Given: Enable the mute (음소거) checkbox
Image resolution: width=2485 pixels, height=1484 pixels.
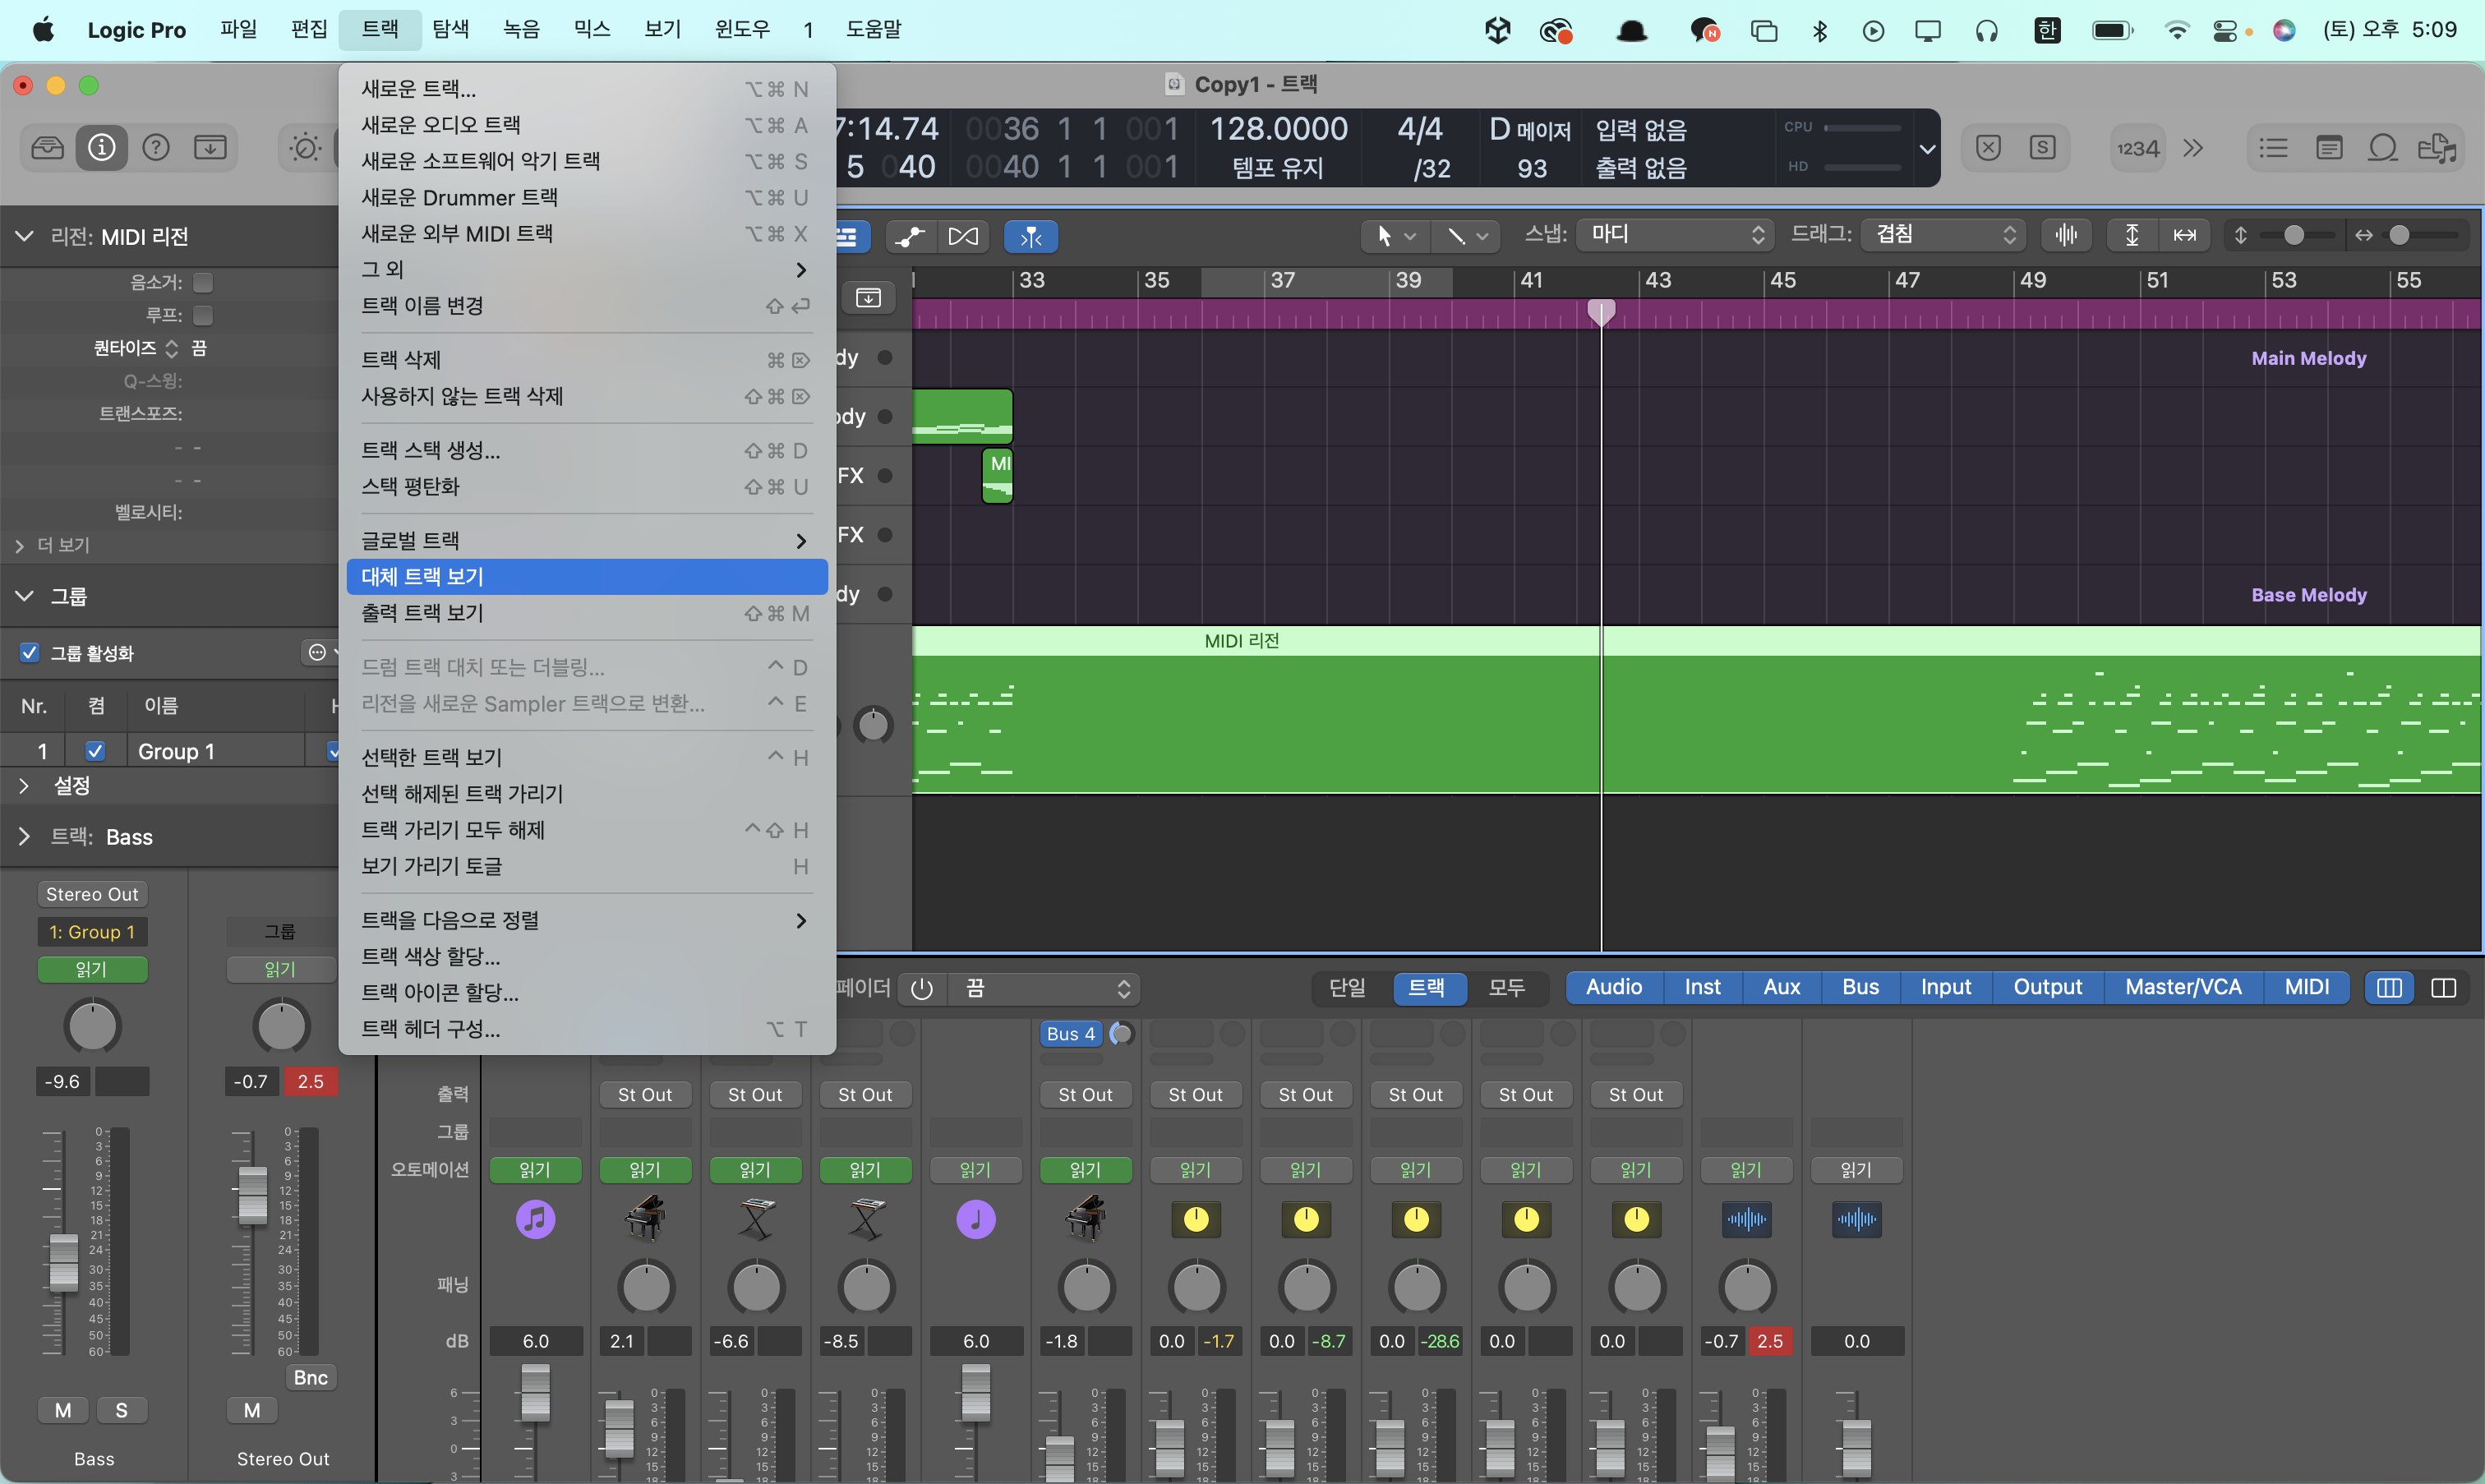Looking at the screenshot, I should pos(203,283).
